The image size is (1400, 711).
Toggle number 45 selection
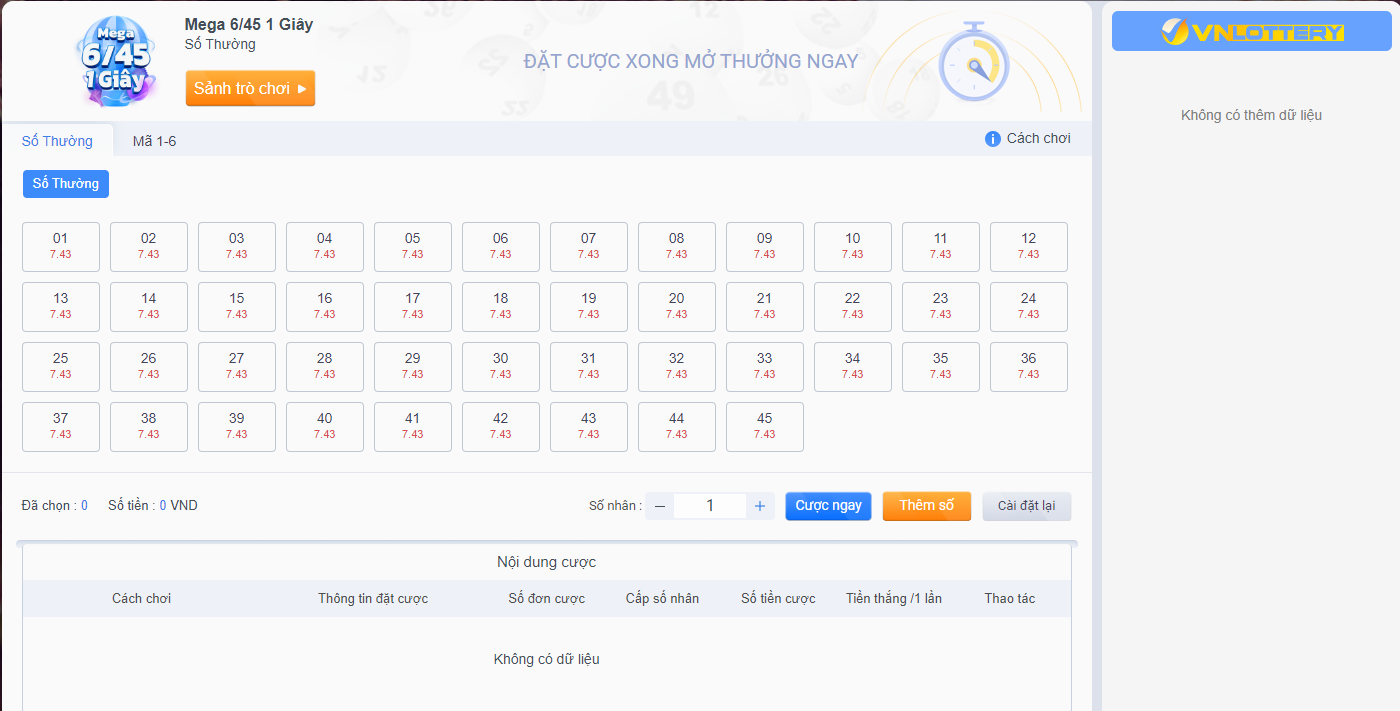(764, 426)
